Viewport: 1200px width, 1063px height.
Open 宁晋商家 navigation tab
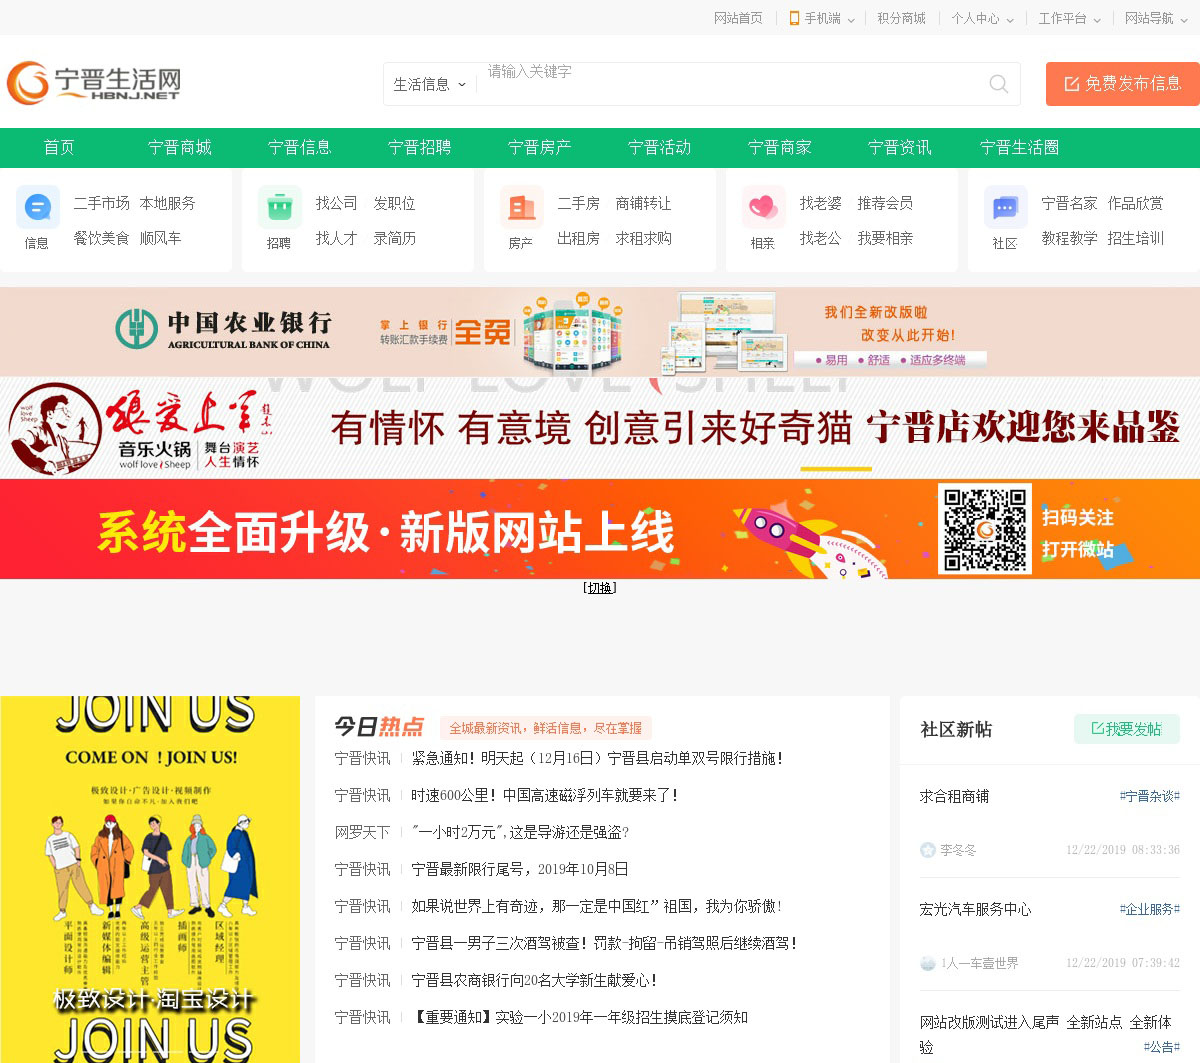(x=780, y=147)
